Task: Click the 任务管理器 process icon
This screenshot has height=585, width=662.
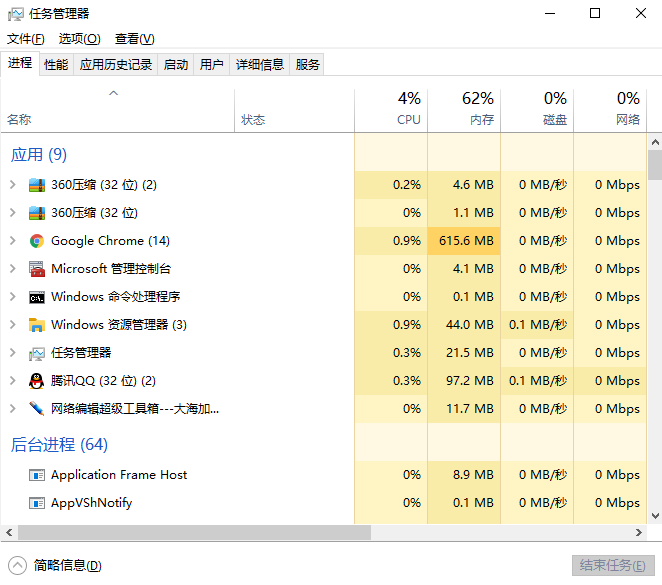Action: (x=37, y=353)
